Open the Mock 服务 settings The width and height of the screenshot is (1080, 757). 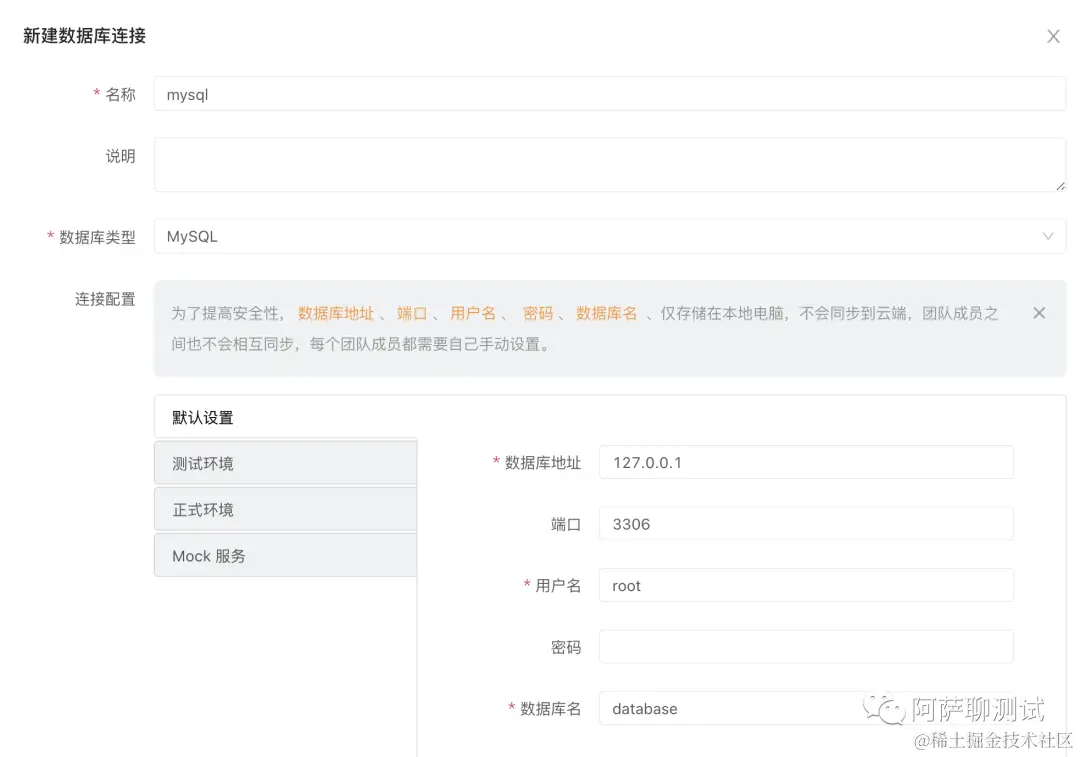click(x=285, y=555)
